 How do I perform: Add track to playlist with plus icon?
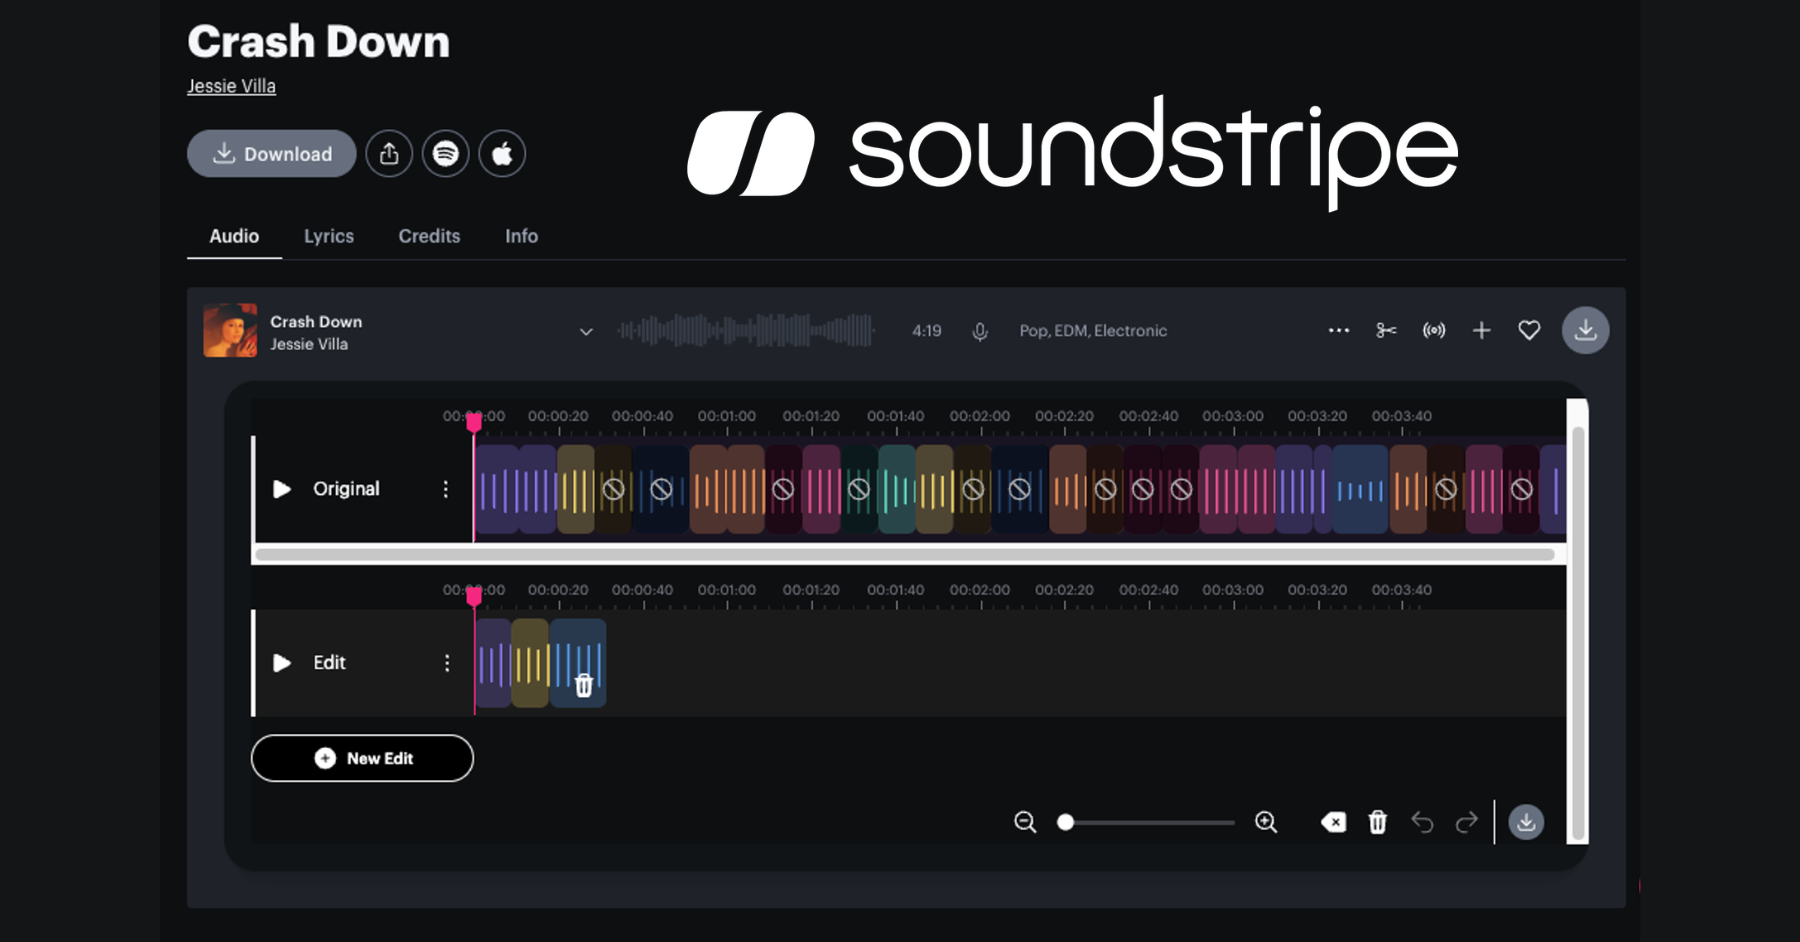pyautogui.click(x=1481, y=330)
